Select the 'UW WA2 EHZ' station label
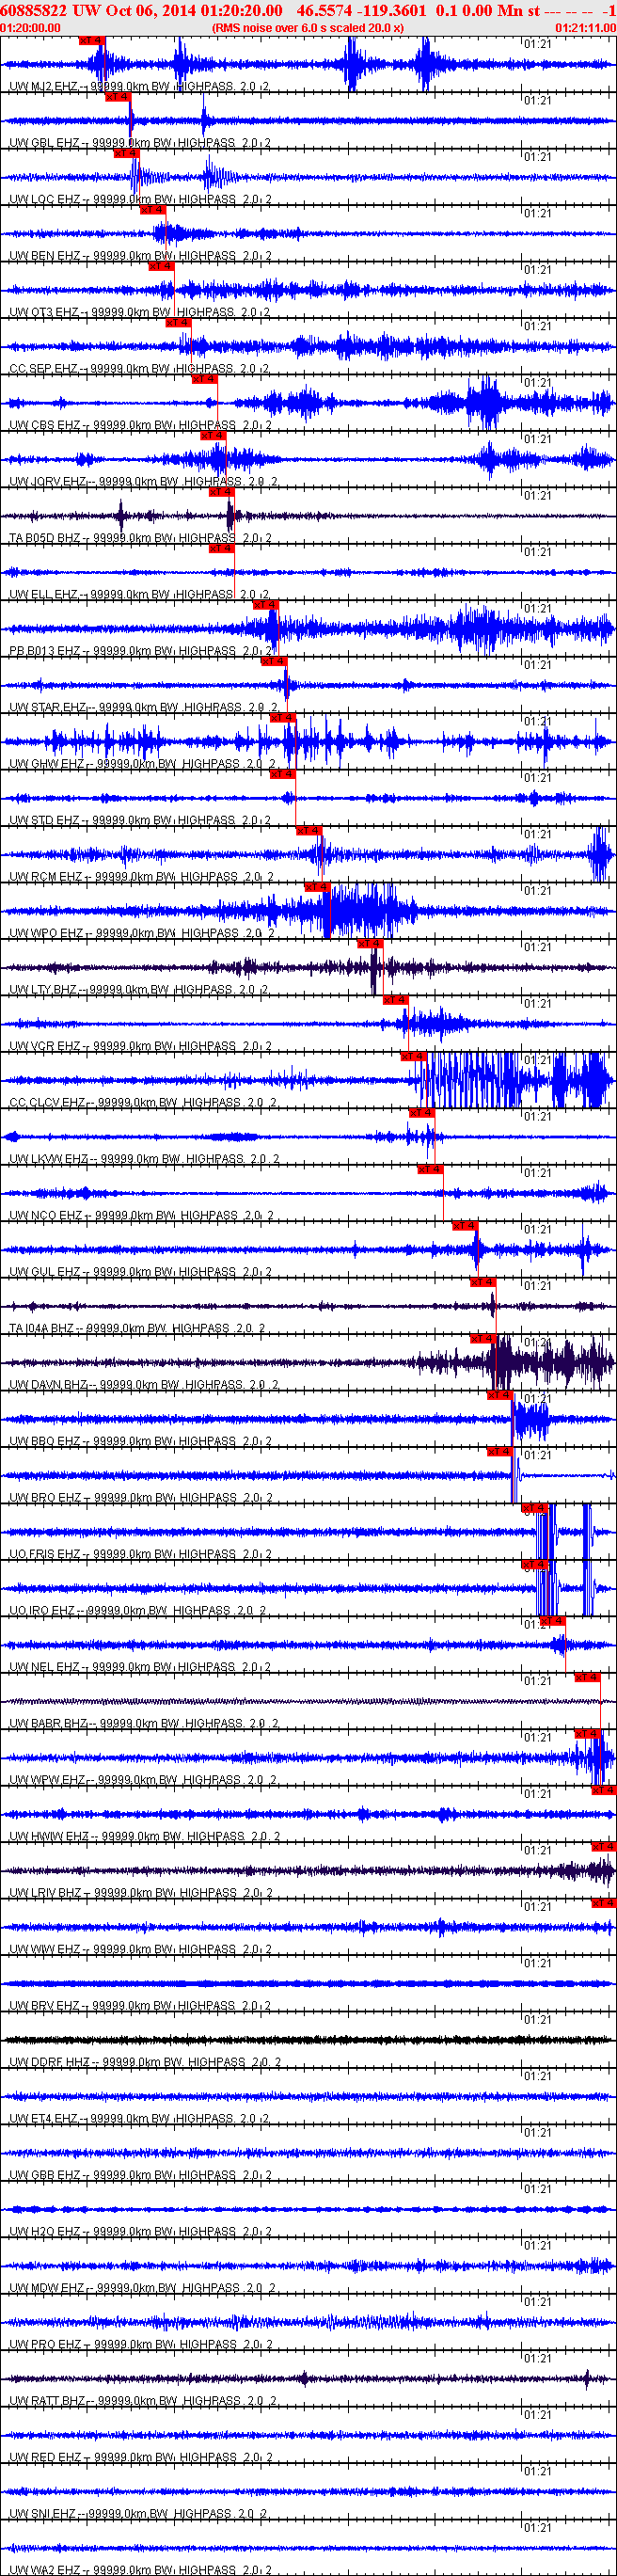This screenshot has width=617, height=2576. pos(44,2572)
